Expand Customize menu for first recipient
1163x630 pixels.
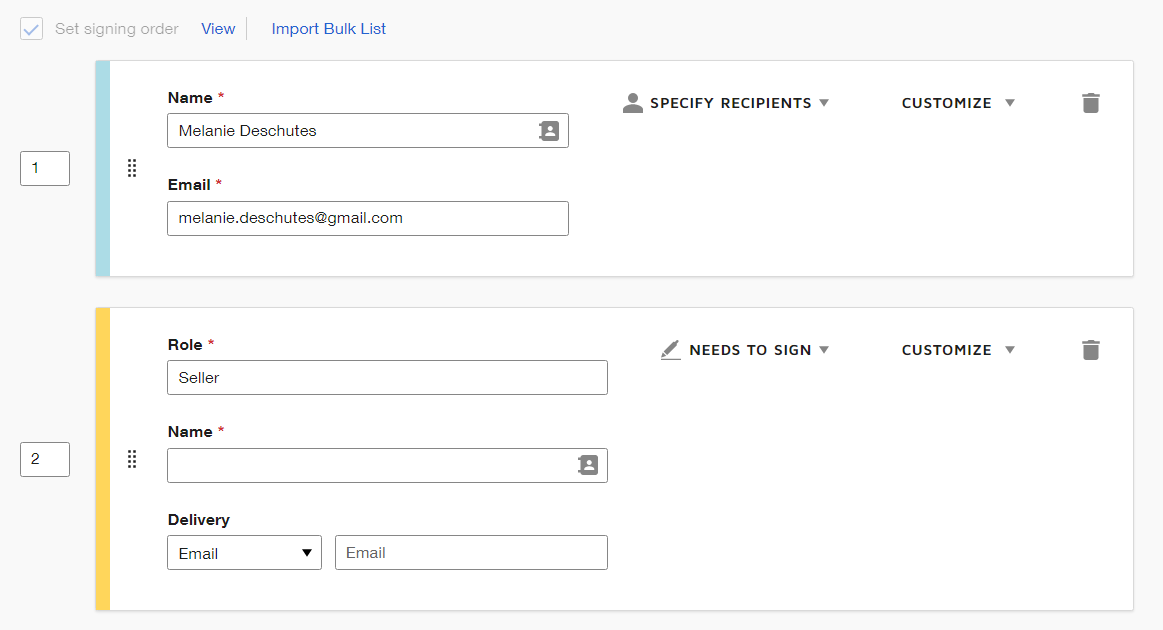[958, 103]
